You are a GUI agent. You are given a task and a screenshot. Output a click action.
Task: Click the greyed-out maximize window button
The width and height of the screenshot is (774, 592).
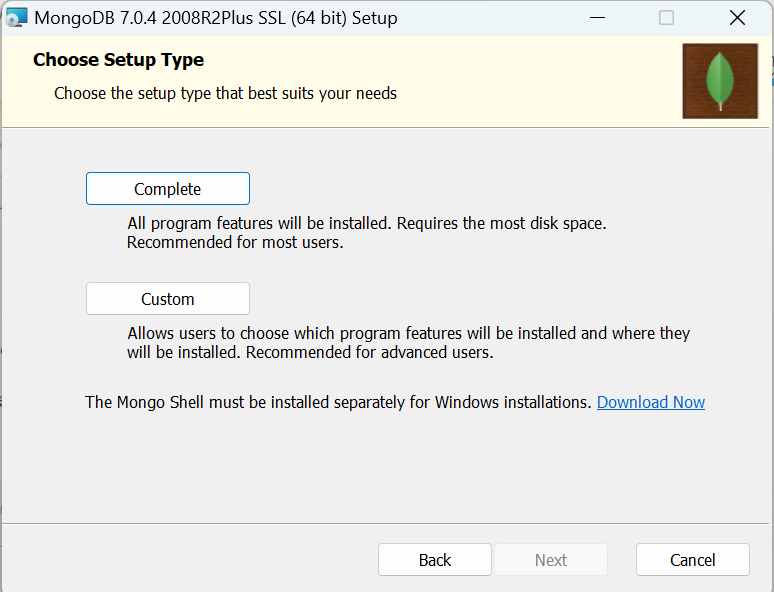point(667,17)
